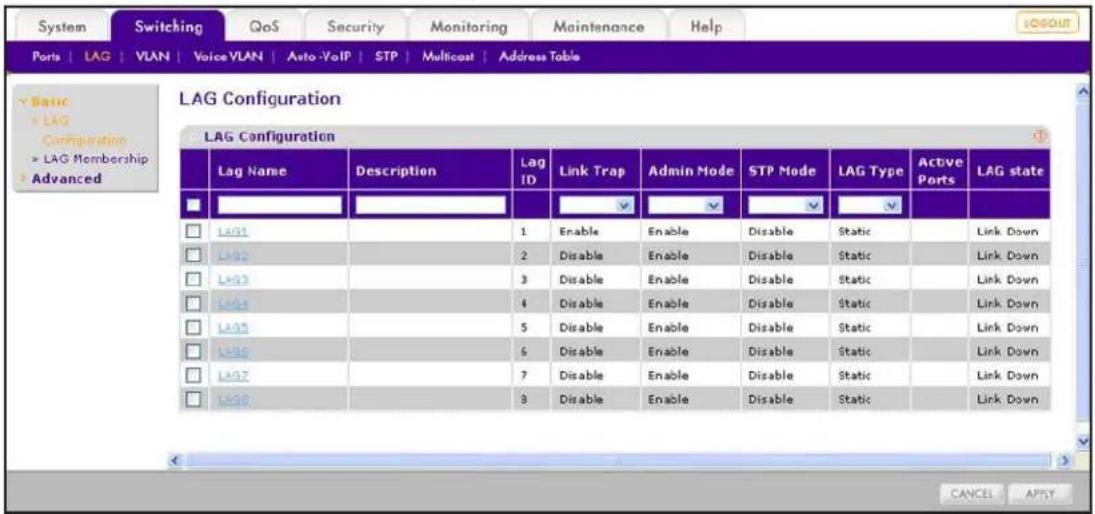This screenshot has width=1095, height=514.
Task: Open the LAG Type dropdown
Action: [870, 205]
